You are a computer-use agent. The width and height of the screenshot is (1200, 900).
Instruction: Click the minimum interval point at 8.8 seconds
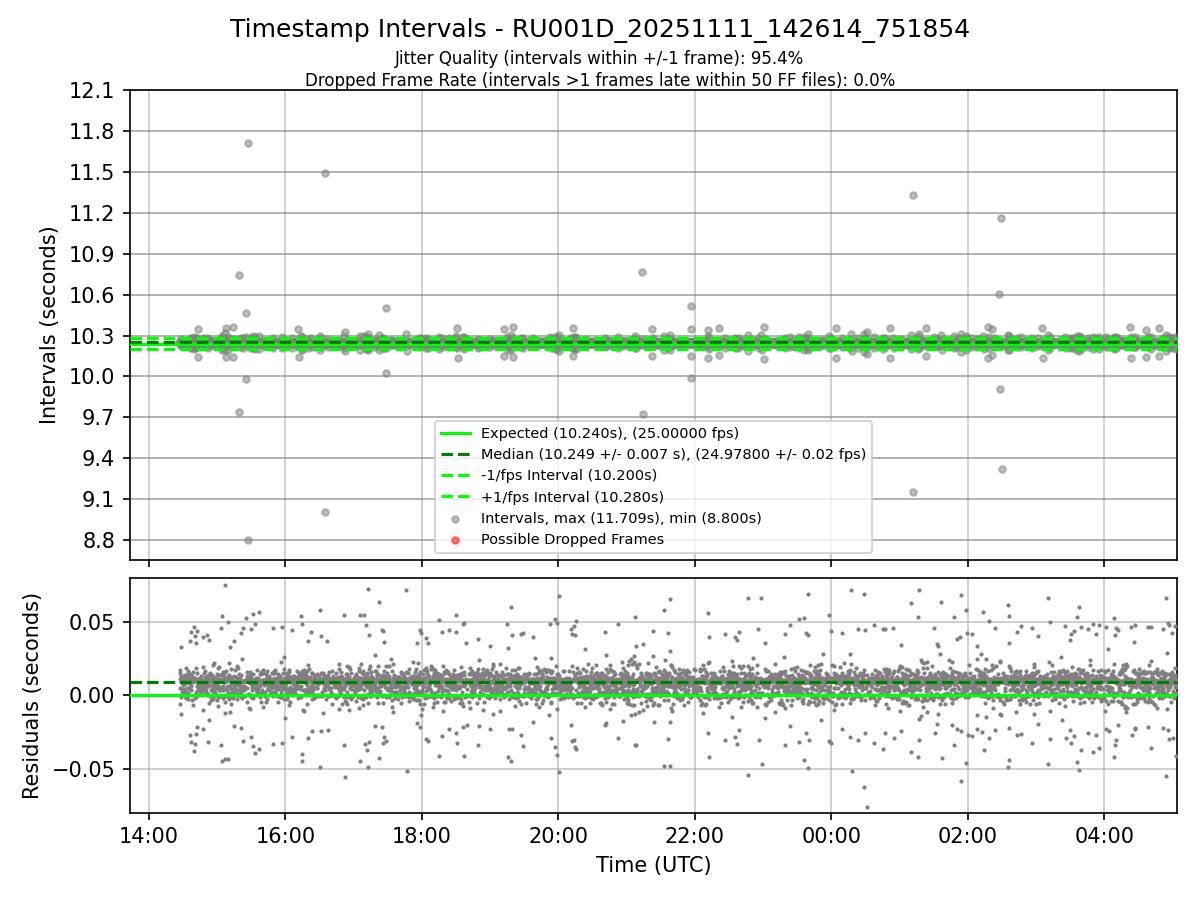248,540
